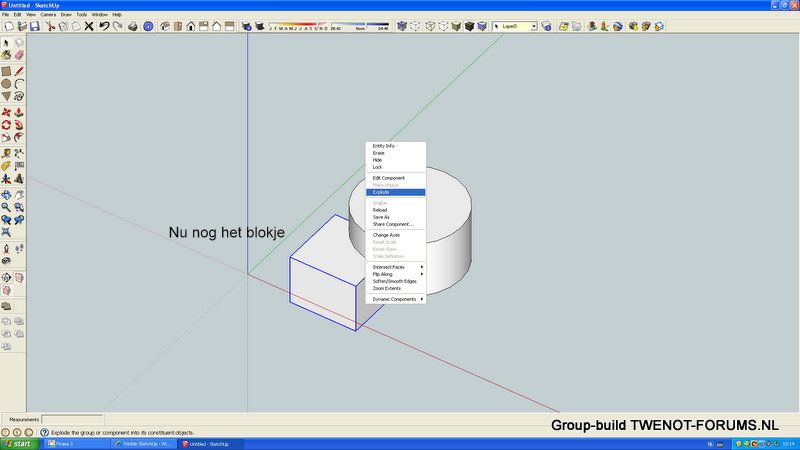Open Model Info blue circle icon
Image resolution: width=800 pixels, height=450 pixels.
(148, 26)
